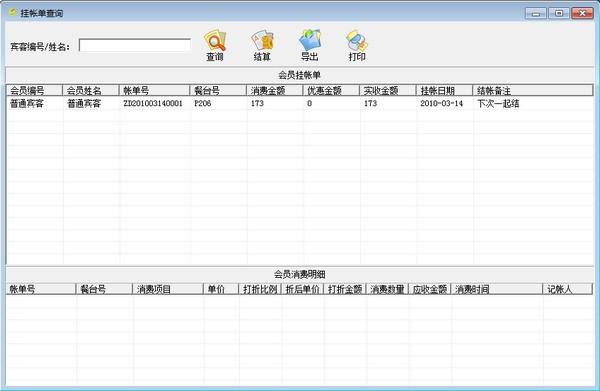
Task: Click 消费项目 column header
Action: coord(168,289)
